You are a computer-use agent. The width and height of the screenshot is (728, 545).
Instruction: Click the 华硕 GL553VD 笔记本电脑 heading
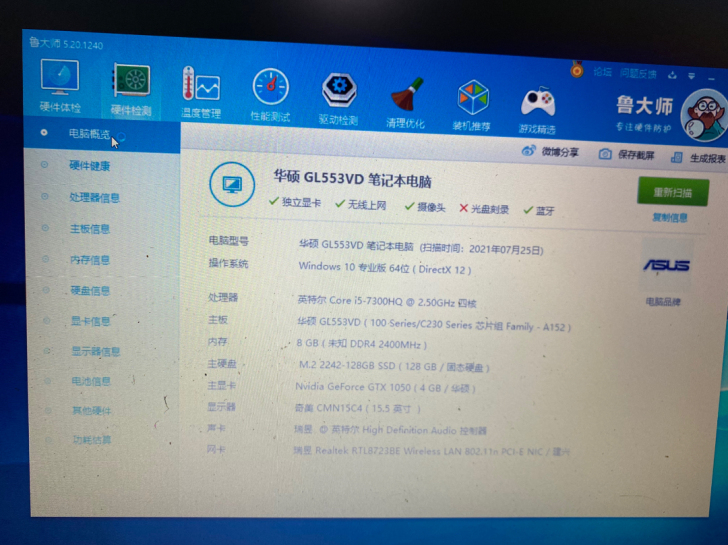[x=352, y=179]
